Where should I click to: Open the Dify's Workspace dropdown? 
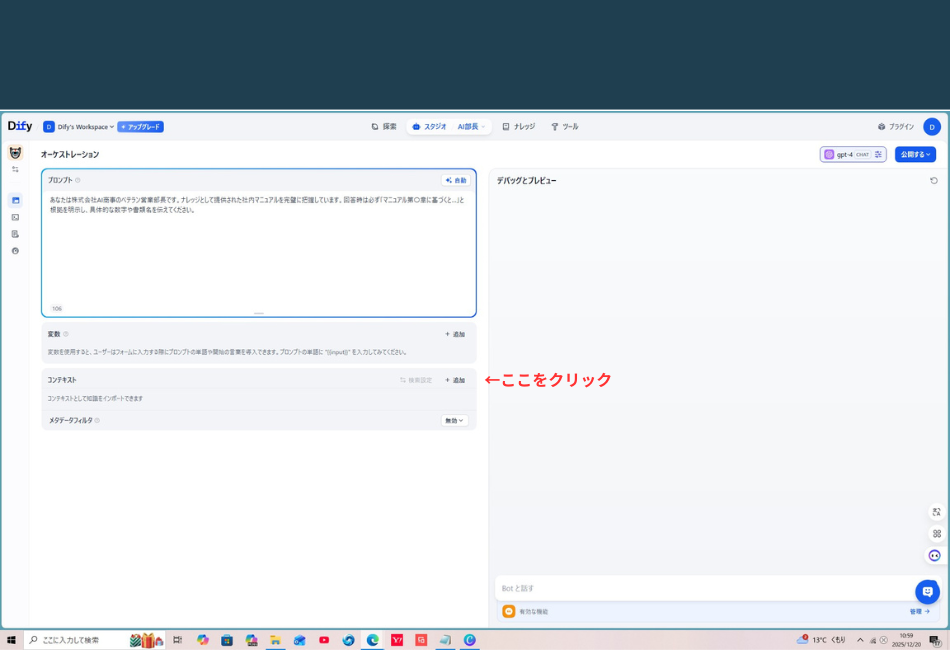coord(78,127)
